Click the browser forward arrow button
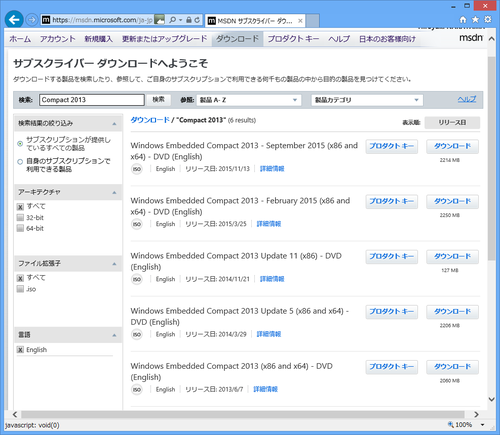The width and height of the screenshot is (500, 435). [x=32, y=20]
